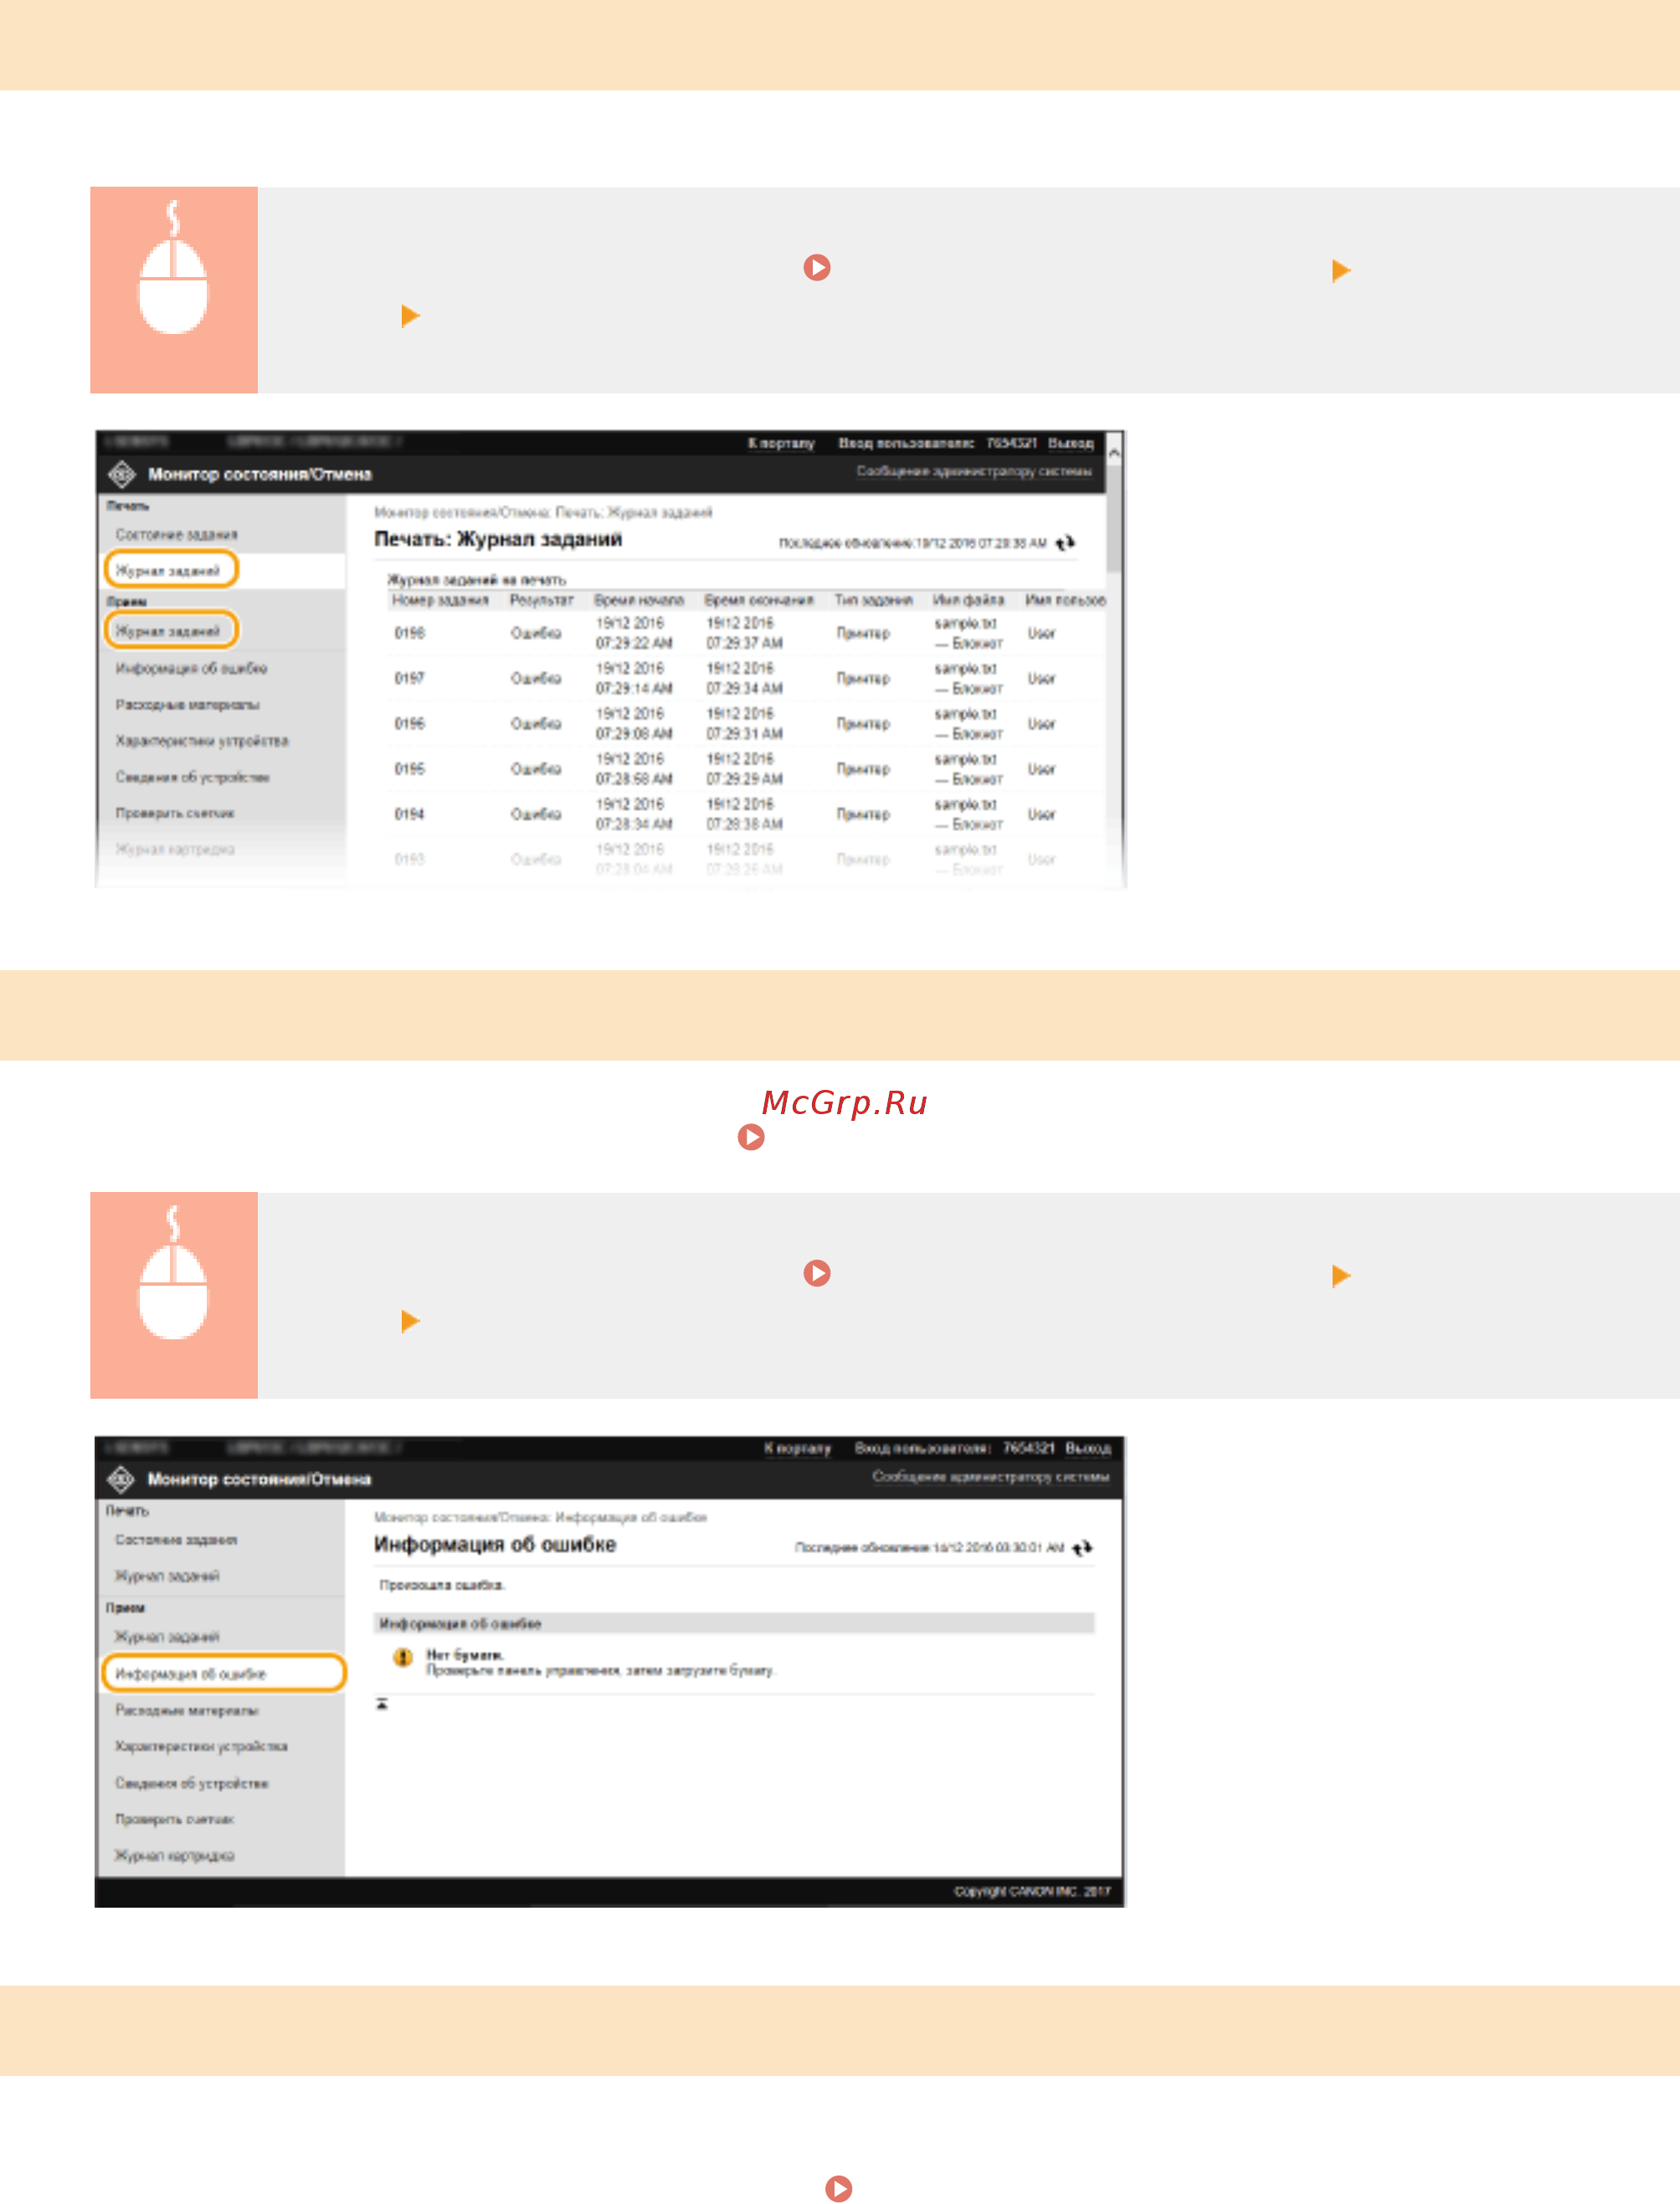1680x2204 pixels.
Task: Open 'Проверить счетчик' in the error information page sidebar
Action: pyautogui.click(x=174, y=1819)
